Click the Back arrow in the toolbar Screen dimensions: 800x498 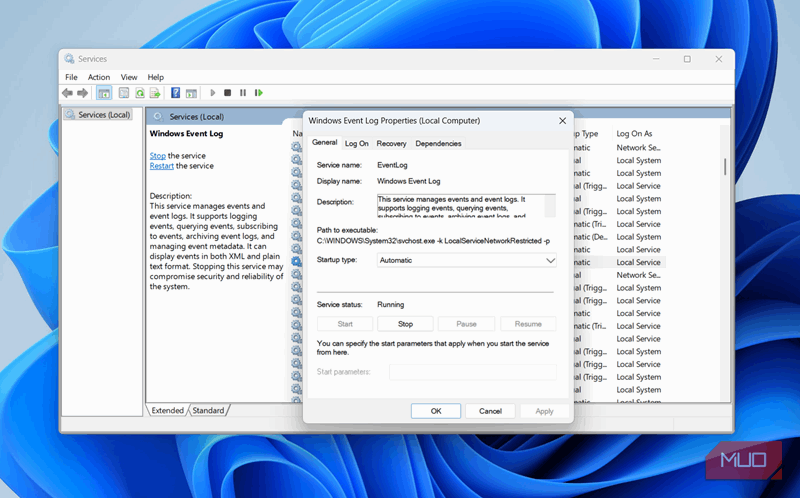pyautogui.click(x=67, y=93)
